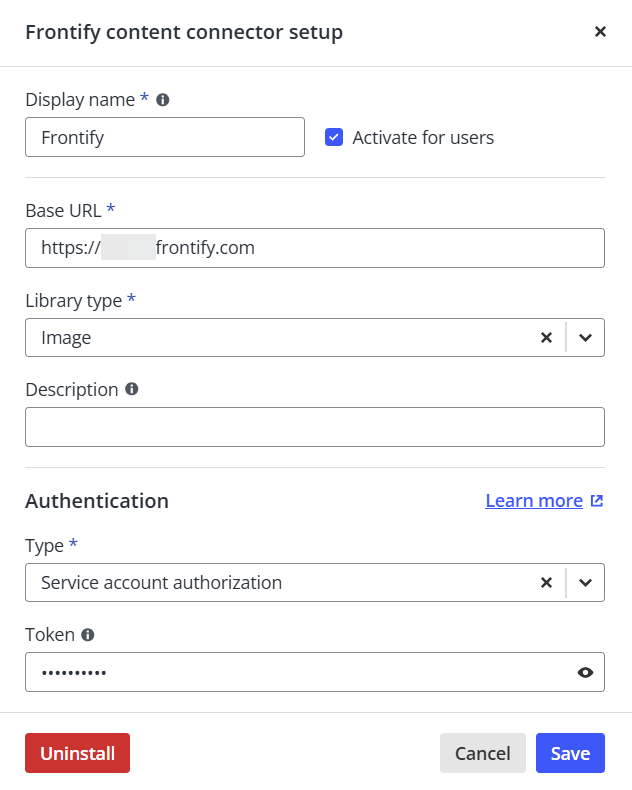Click the Image value in Library type

pos(66,338)
